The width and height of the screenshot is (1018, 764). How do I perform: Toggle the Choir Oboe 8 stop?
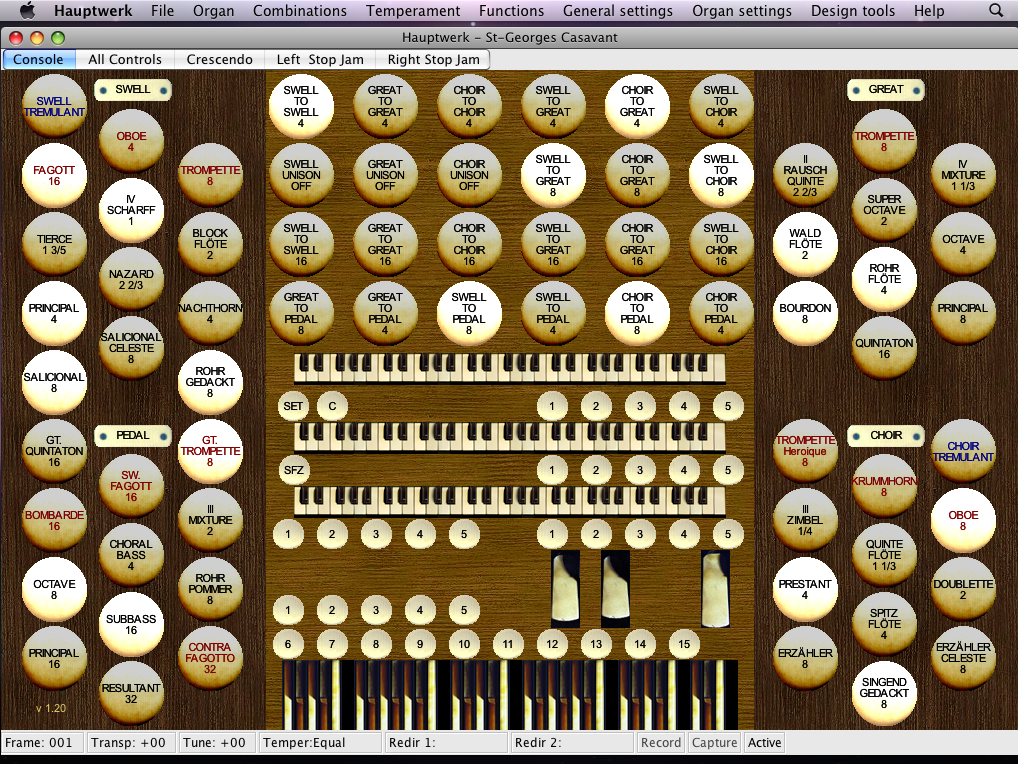tap(963, 520)
